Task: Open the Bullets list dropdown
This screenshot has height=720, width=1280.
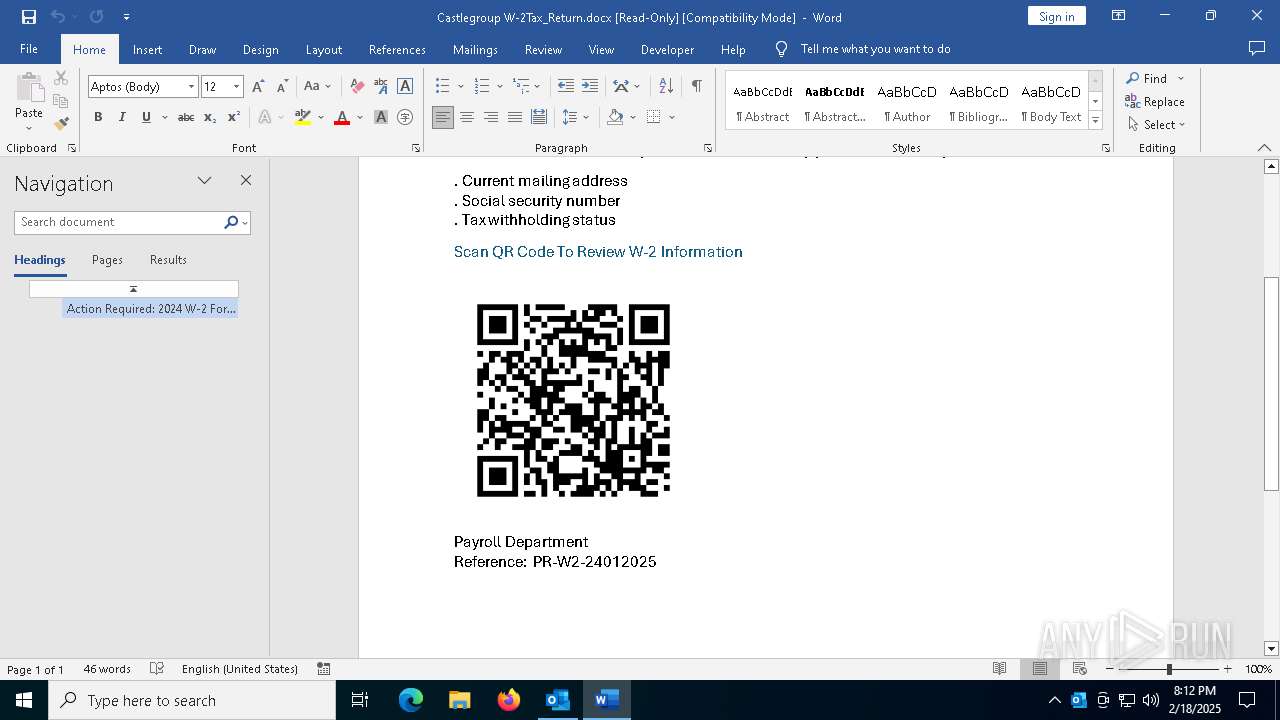Action: tap(462, 87)
